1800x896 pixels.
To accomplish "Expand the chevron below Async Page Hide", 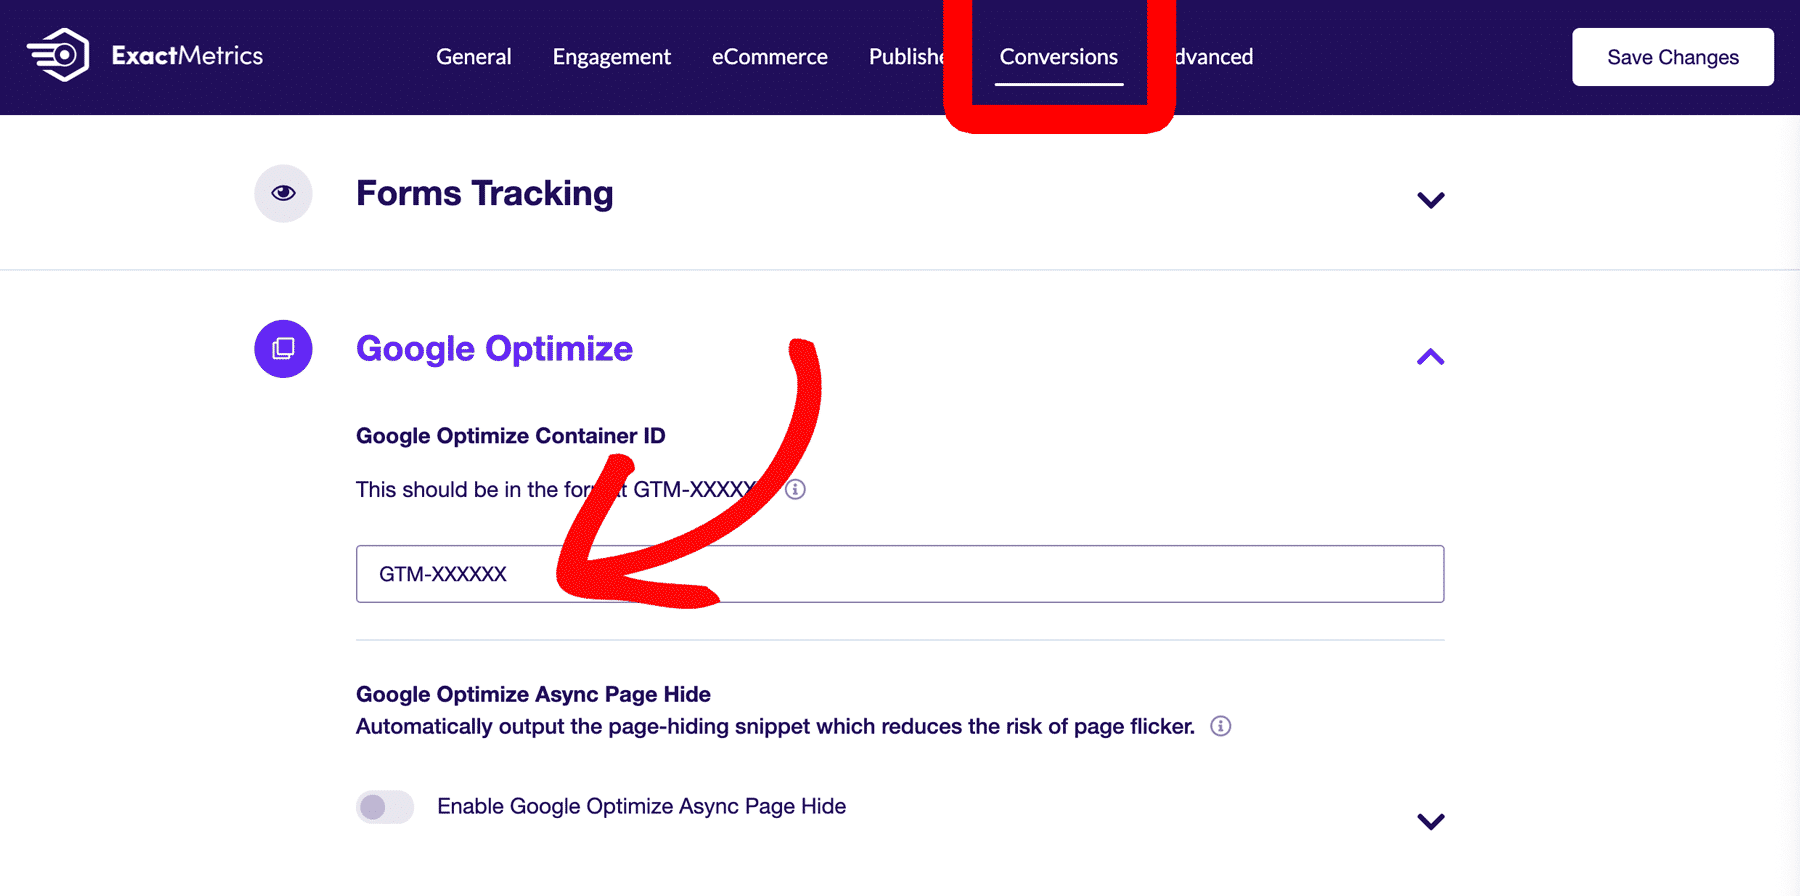I will click(x=1431, y=821).
